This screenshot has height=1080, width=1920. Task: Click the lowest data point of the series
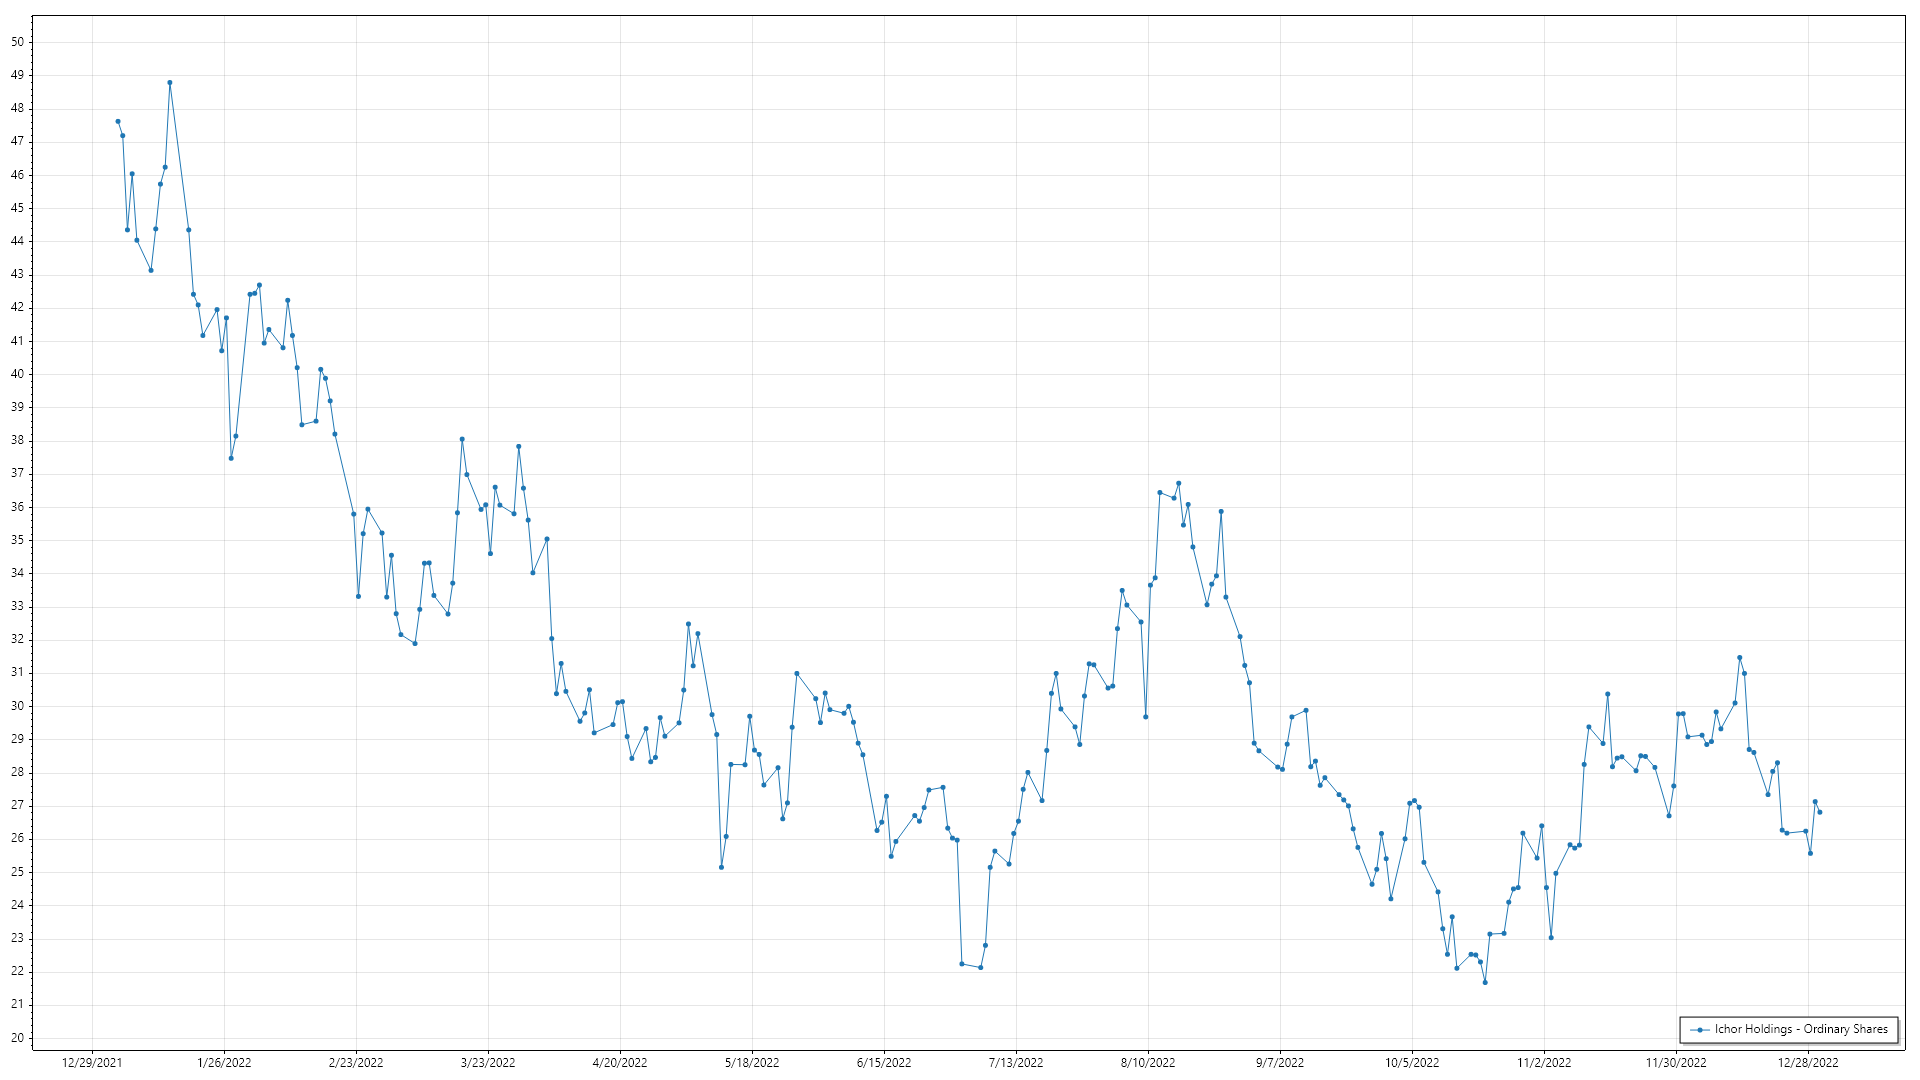point(1485,983)
